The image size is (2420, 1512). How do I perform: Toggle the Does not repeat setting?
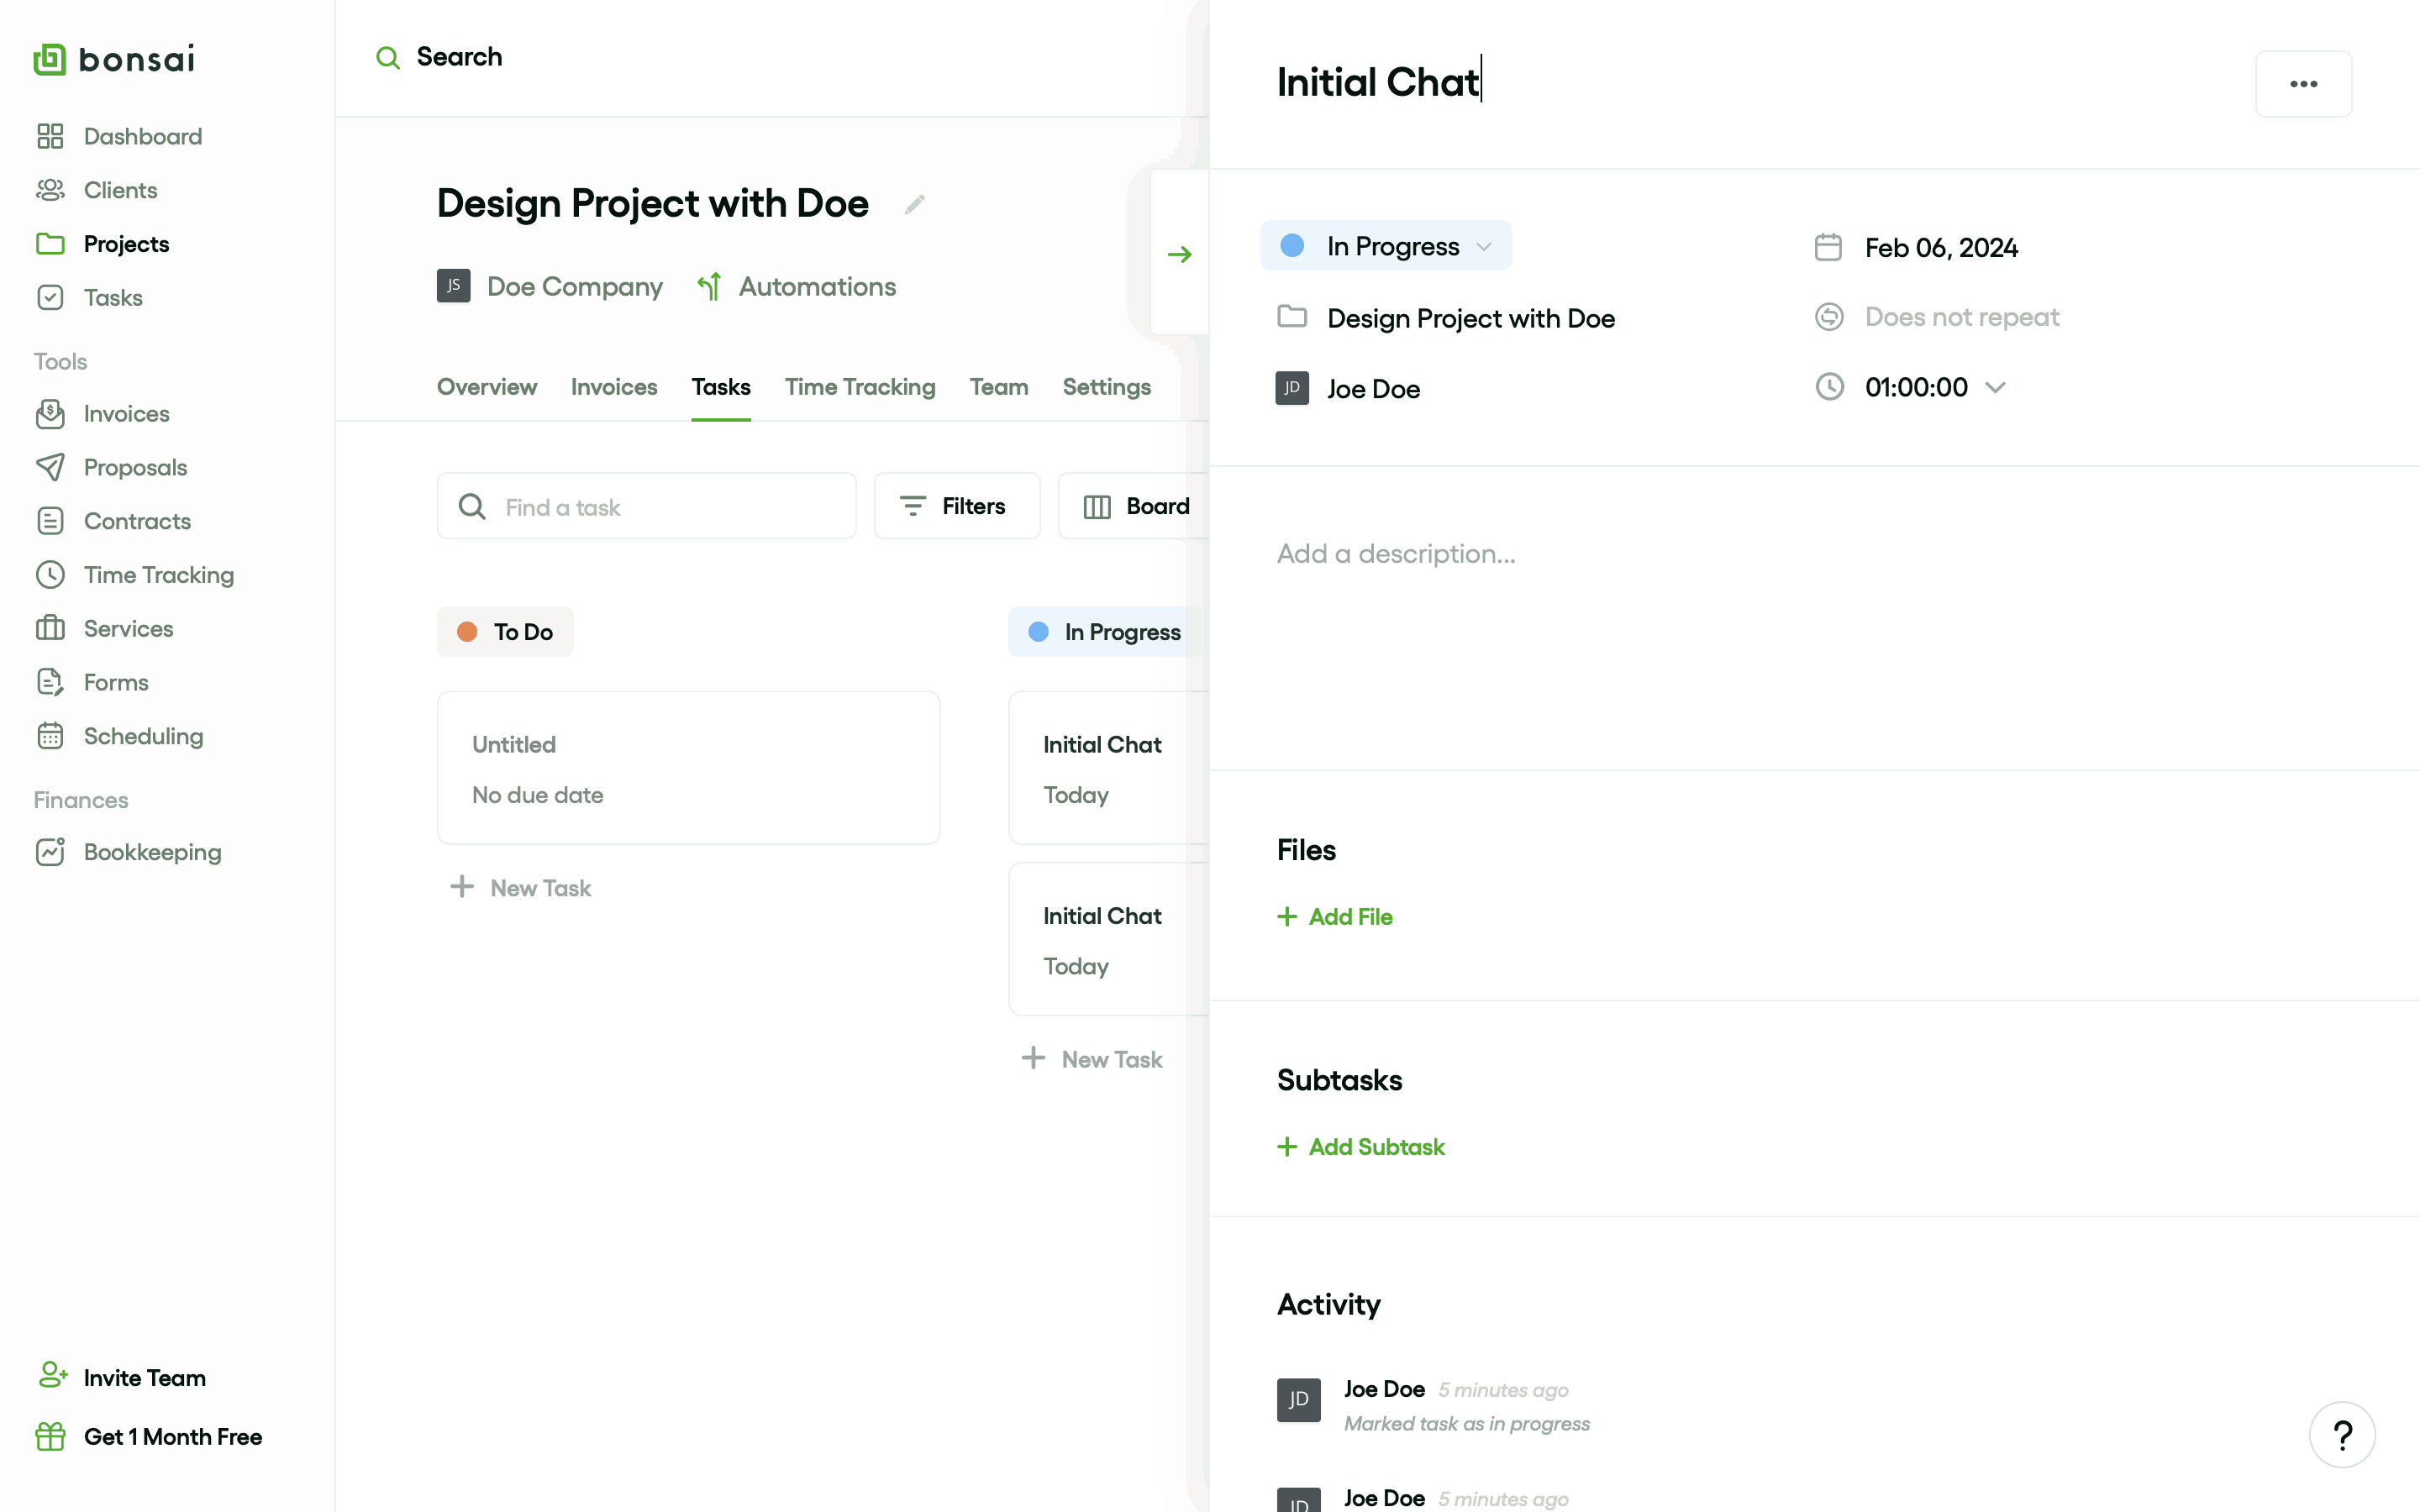point(1960,317)
